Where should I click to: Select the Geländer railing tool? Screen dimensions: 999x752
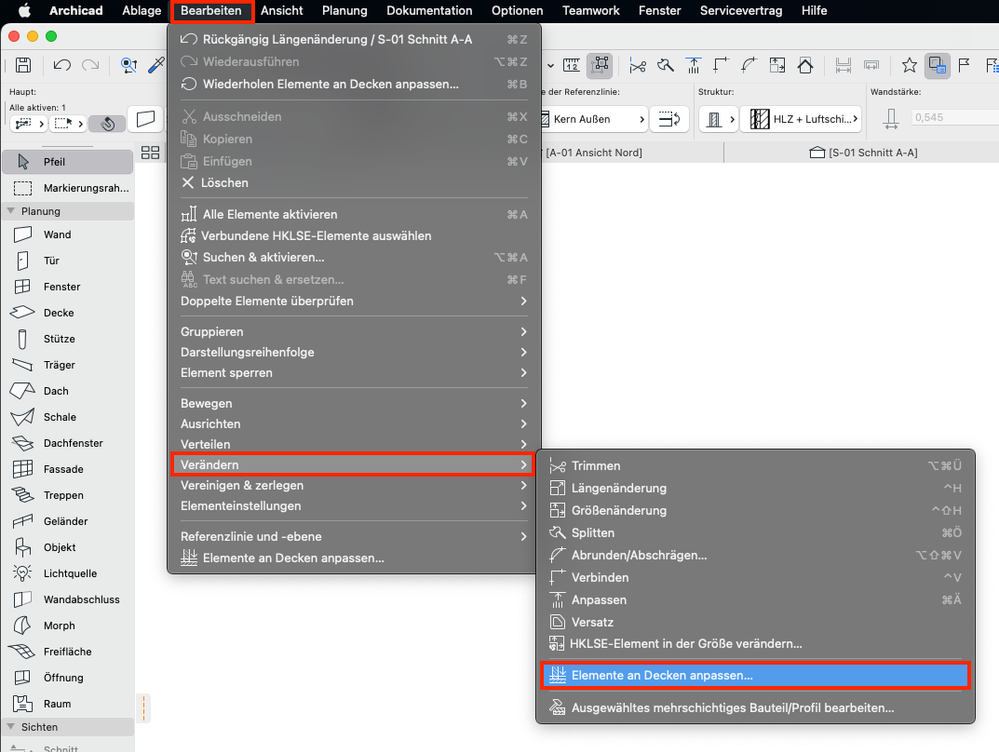(x=68, y=521)
